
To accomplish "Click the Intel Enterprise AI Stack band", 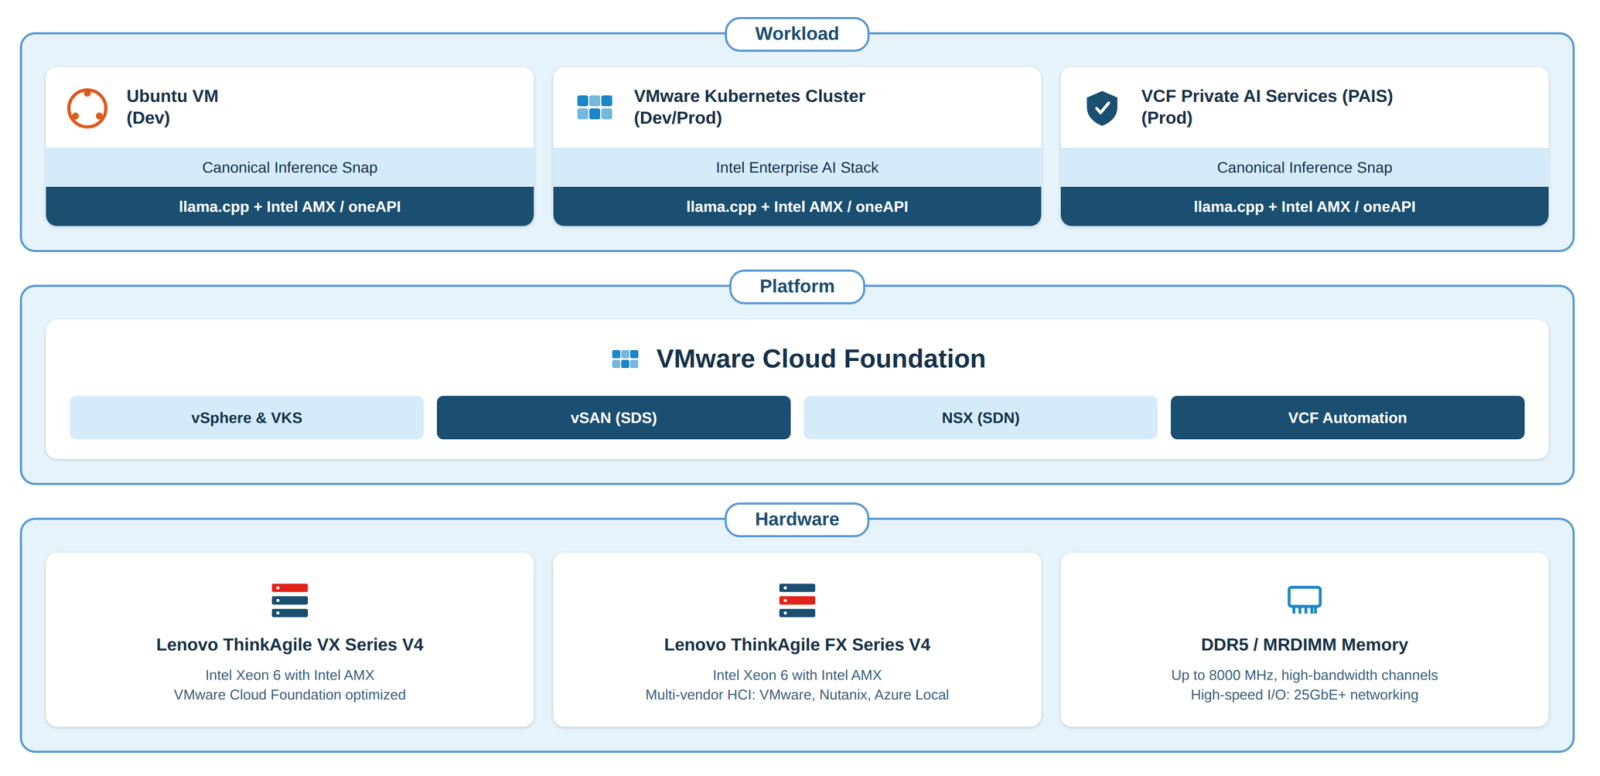I will pyautogui.click(x=797, y=168).
